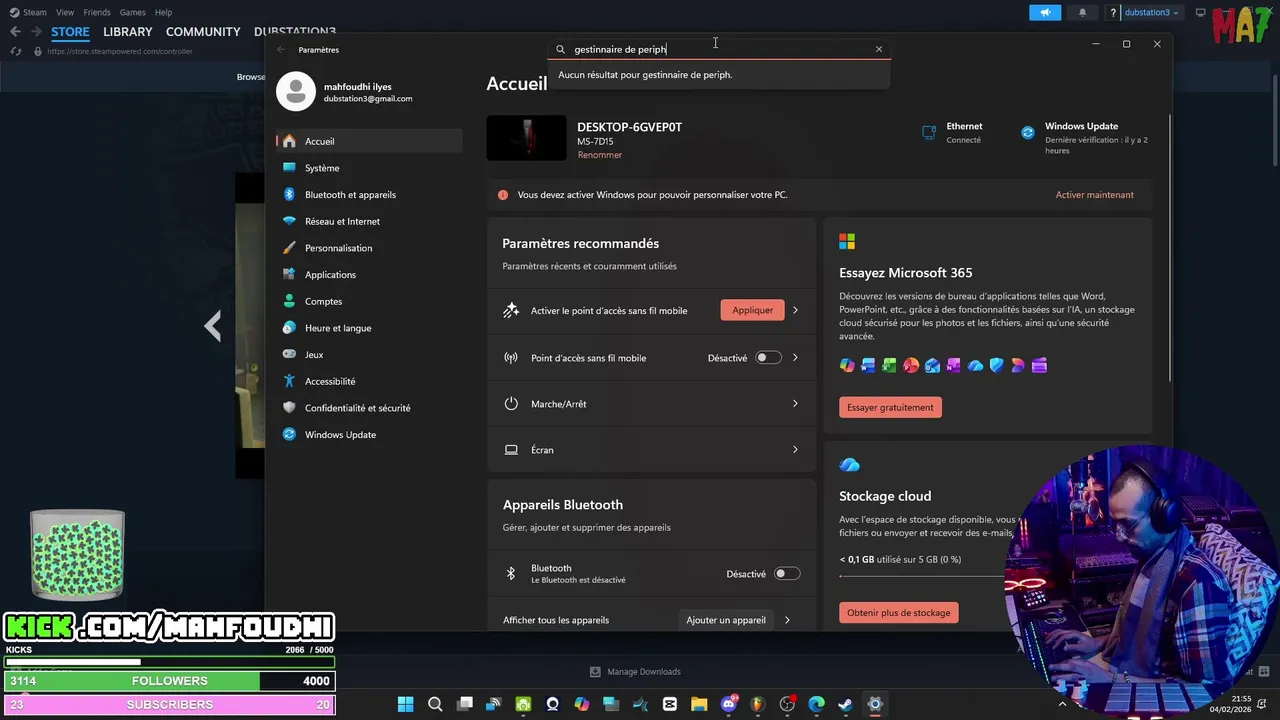This screenshot has height=720, width=1280.
Task: Click the Microsoft logo icon in 365 card
Action: [847, 241]
